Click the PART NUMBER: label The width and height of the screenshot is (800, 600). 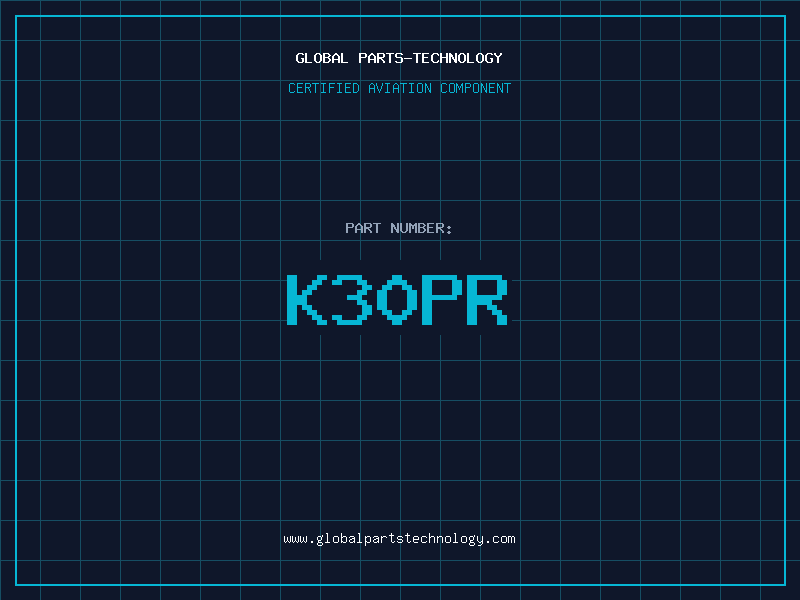tap(398, 228)
